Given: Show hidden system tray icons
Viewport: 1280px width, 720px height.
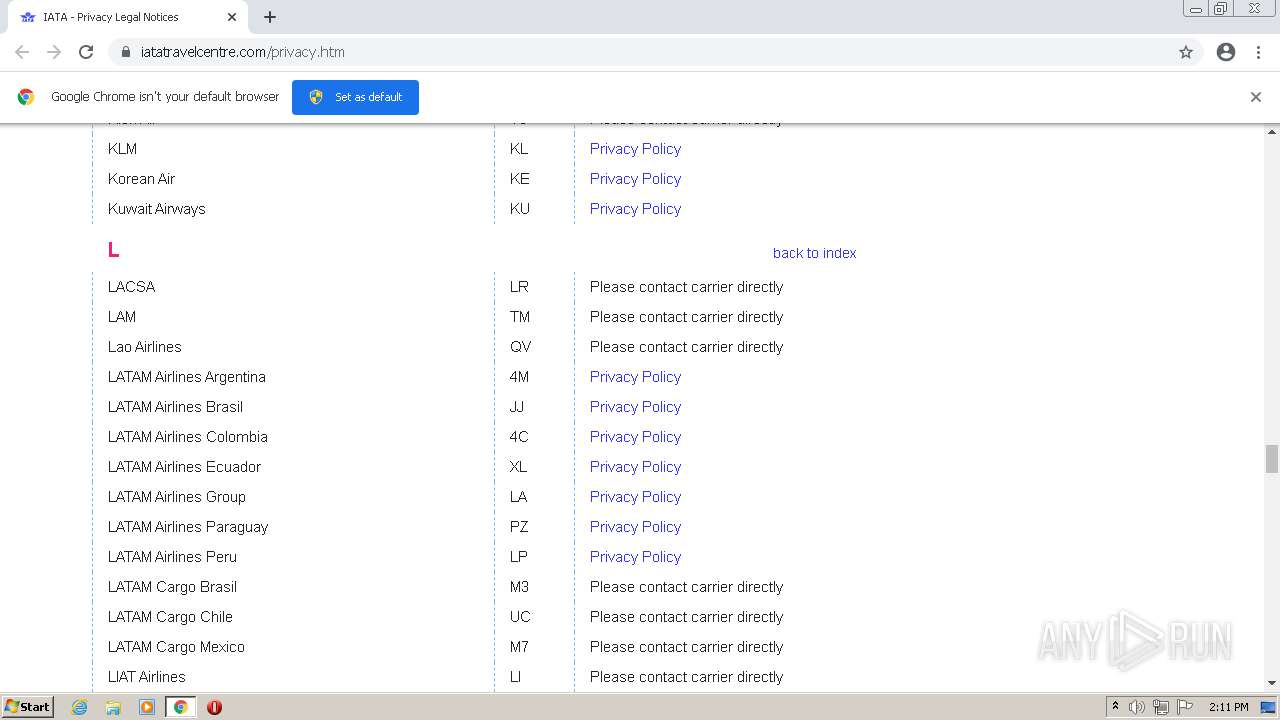Looking at the screenshot, I should 1115,707.
